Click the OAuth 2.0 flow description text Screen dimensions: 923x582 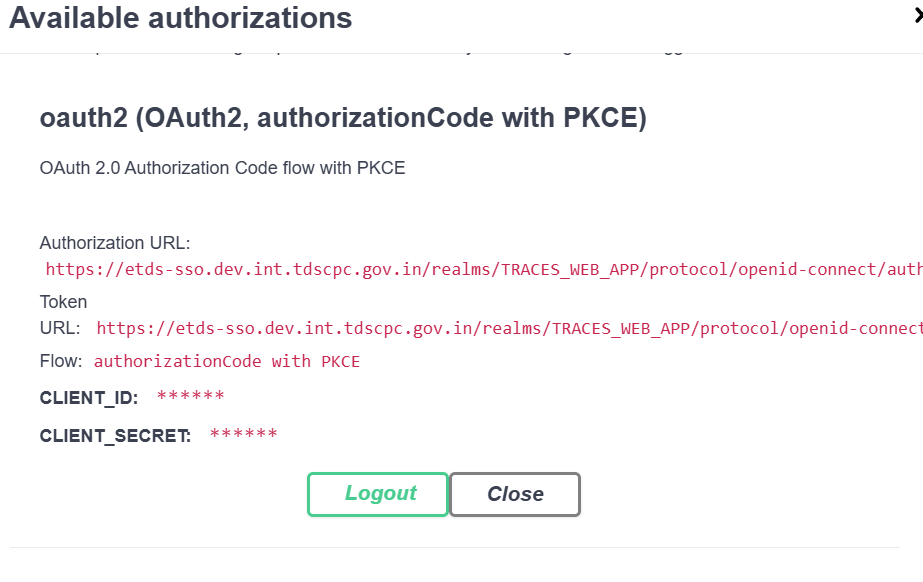(x=221, y=168)
